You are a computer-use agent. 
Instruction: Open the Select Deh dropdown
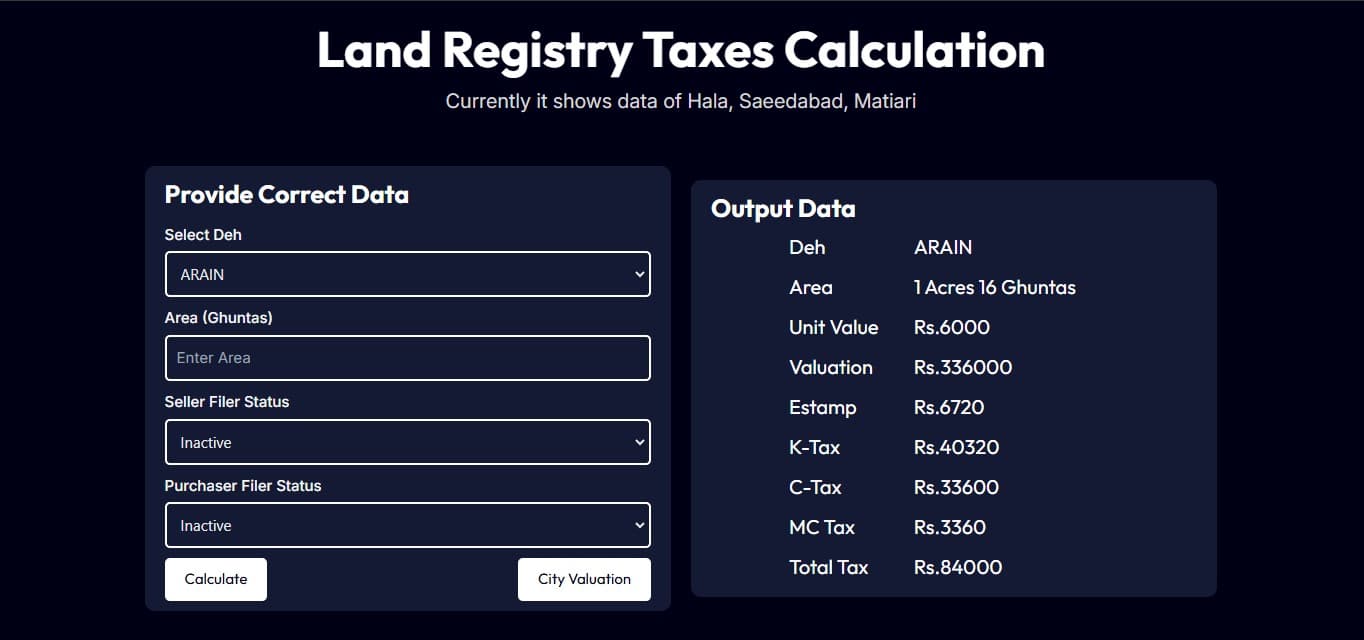point(407,273)
